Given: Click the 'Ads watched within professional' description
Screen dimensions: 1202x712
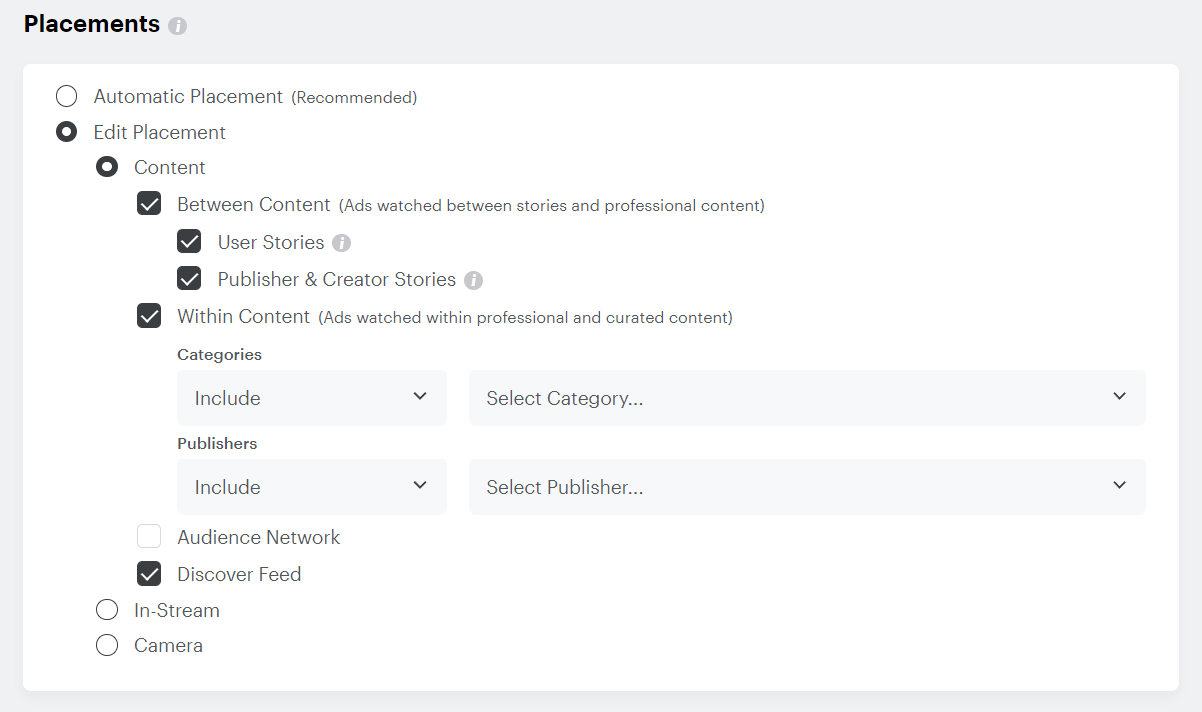Looking at the screenshot, I should pyautogui.click(x=526, y=318).
